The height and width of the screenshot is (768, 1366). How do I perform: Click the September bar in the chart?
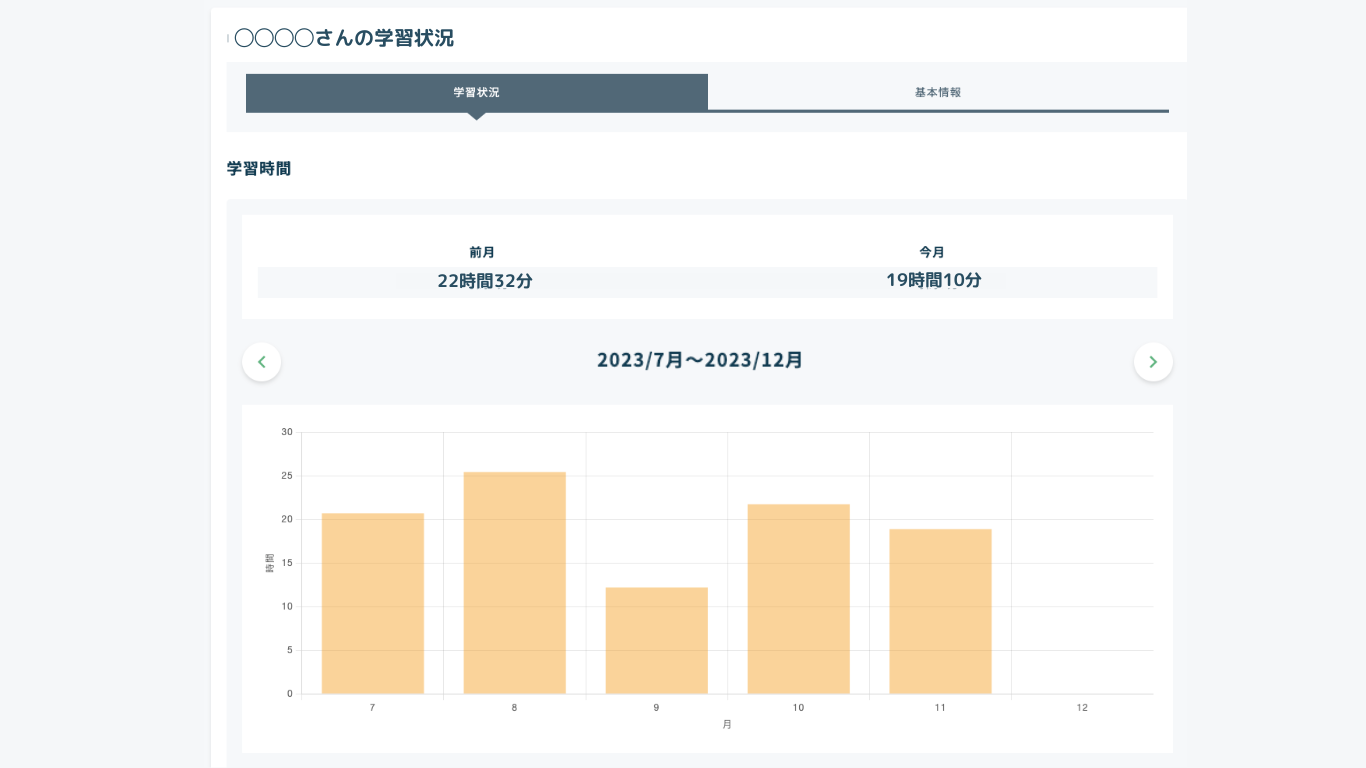point(656,640)
